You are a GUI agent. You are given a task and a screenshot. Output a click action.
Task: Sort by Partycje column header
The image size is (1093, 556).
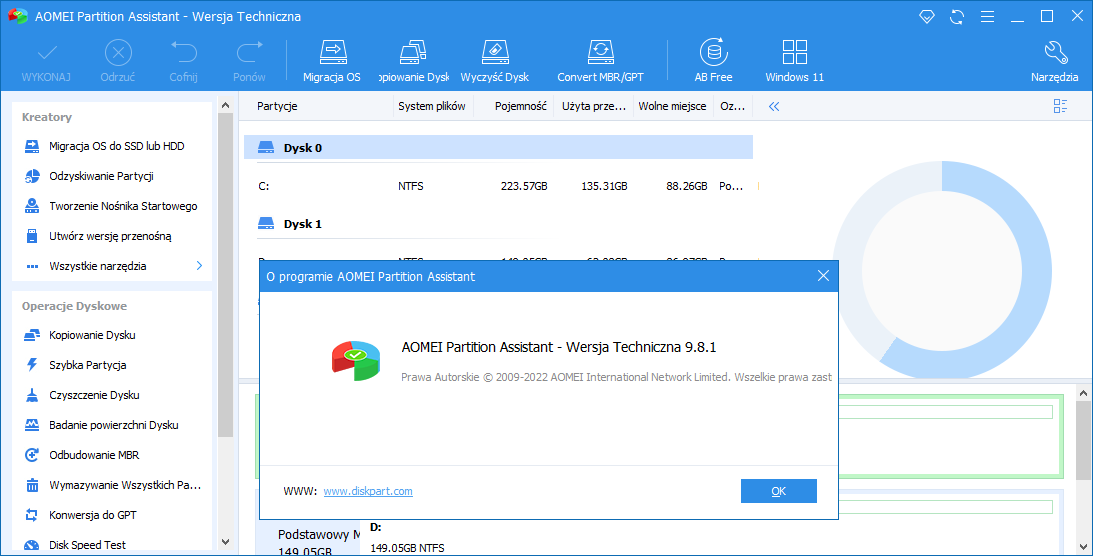[x=277, y=107]
